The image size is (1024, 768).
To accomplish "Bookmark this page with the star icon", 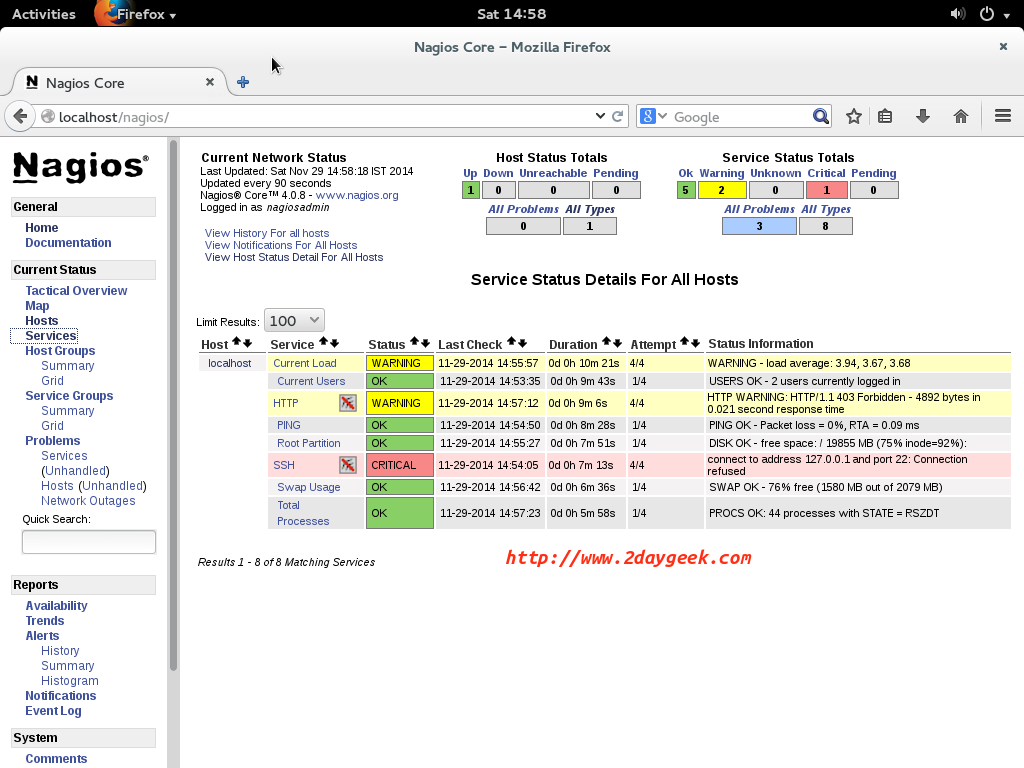I will 854,117.
